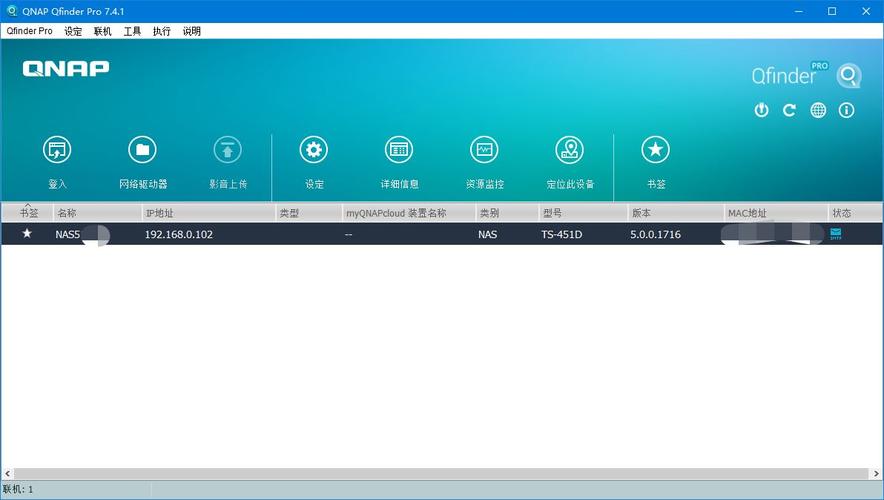Open the 说明 help menu
This screenshot has height=500, width=884.
click(x=192, y=31)
